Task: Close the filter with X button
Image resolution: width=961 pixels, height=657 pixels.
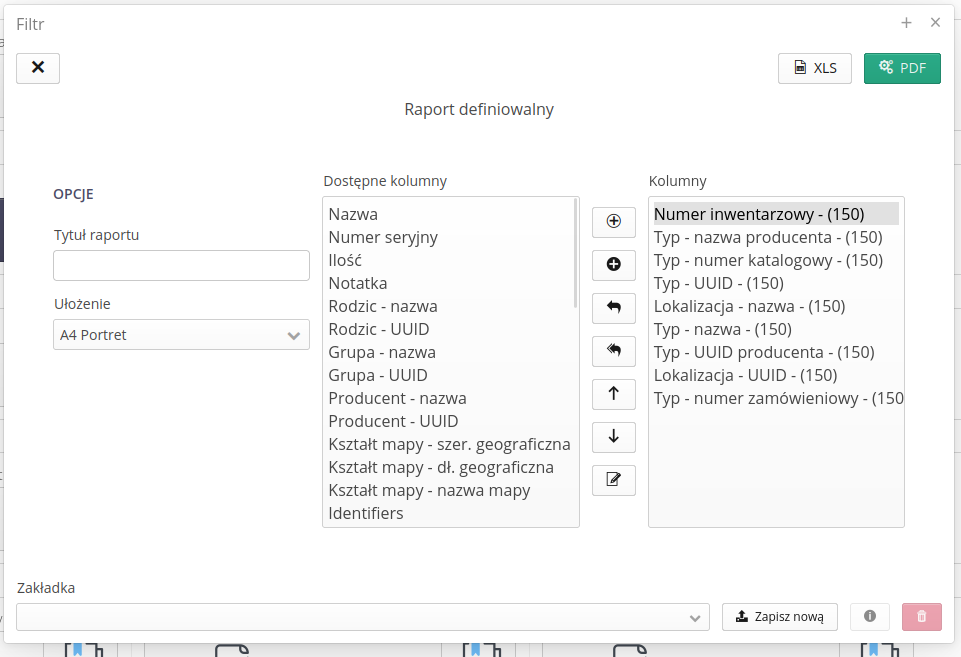Action: click(38, 68)
